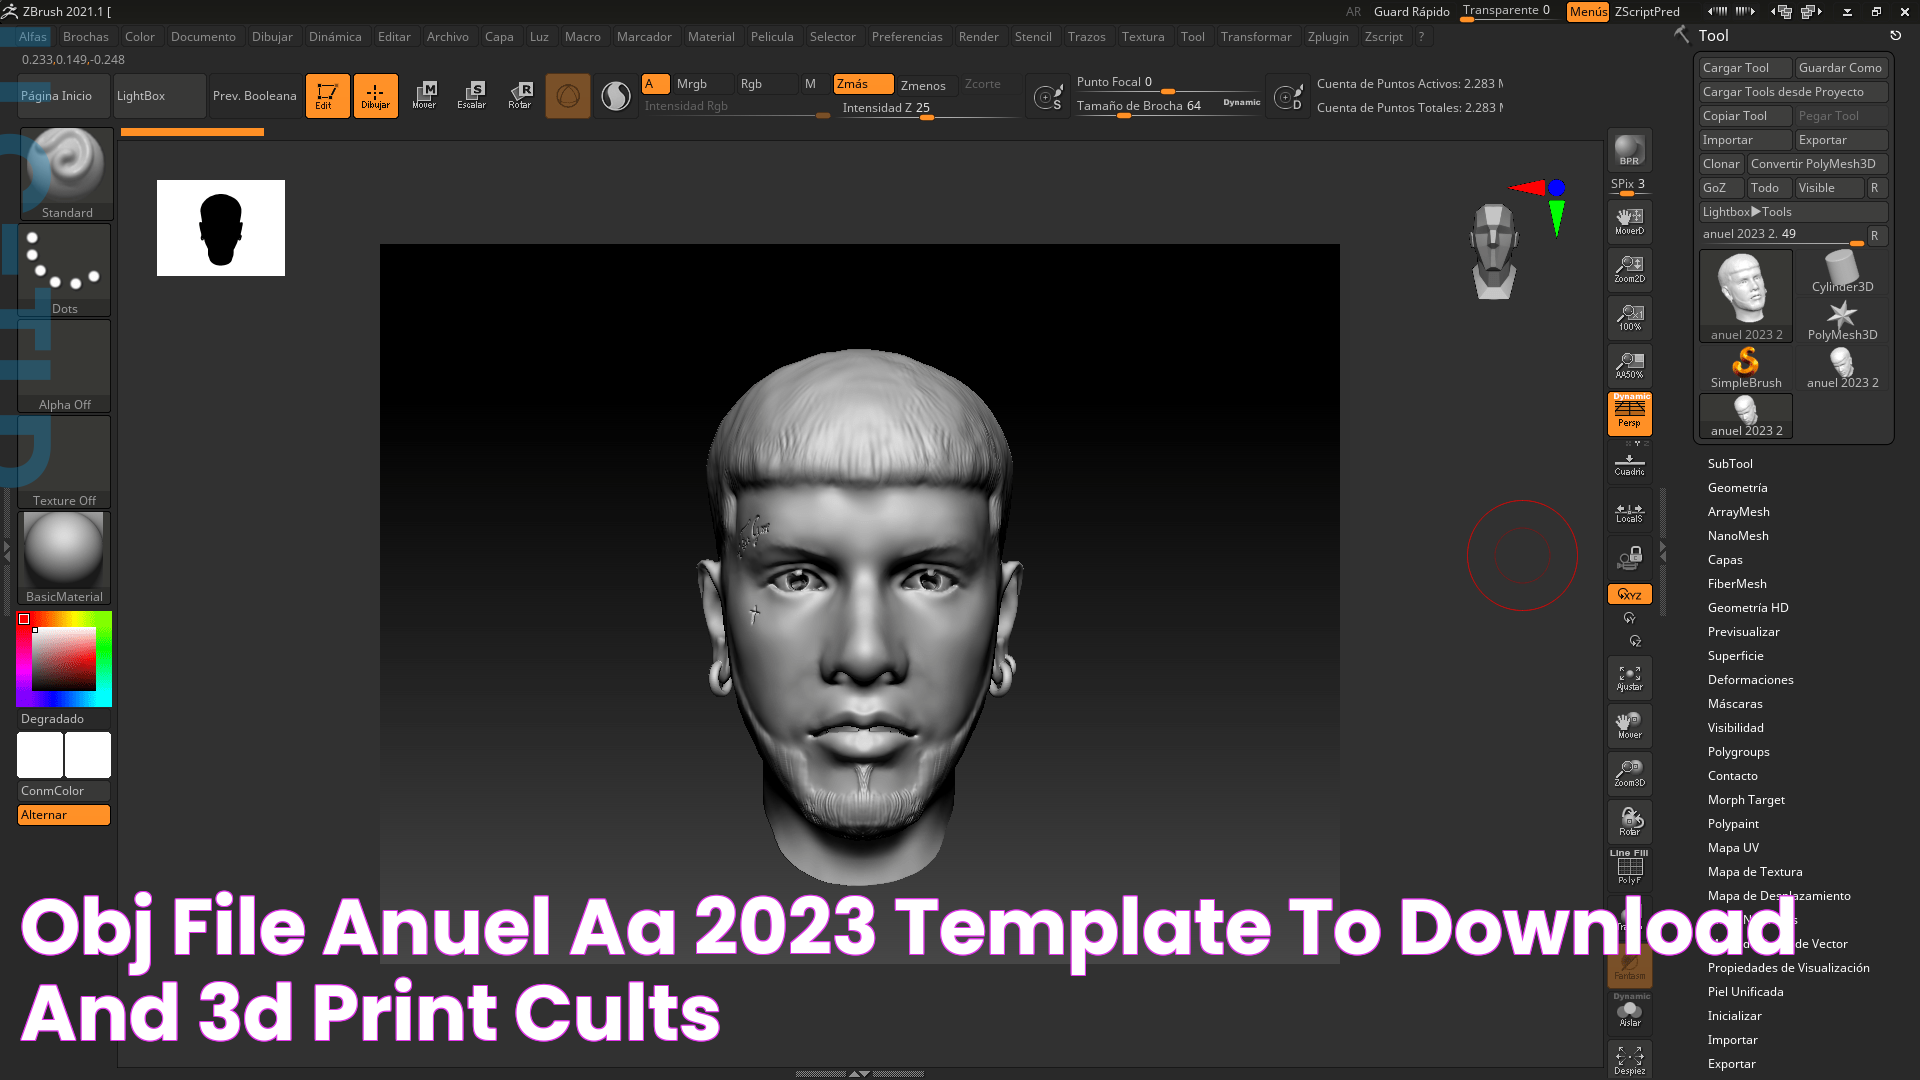Toggle the XYZ rotation mode button
The height and width of the screenshot is (1080, 1920).
tap(1630, 594)
